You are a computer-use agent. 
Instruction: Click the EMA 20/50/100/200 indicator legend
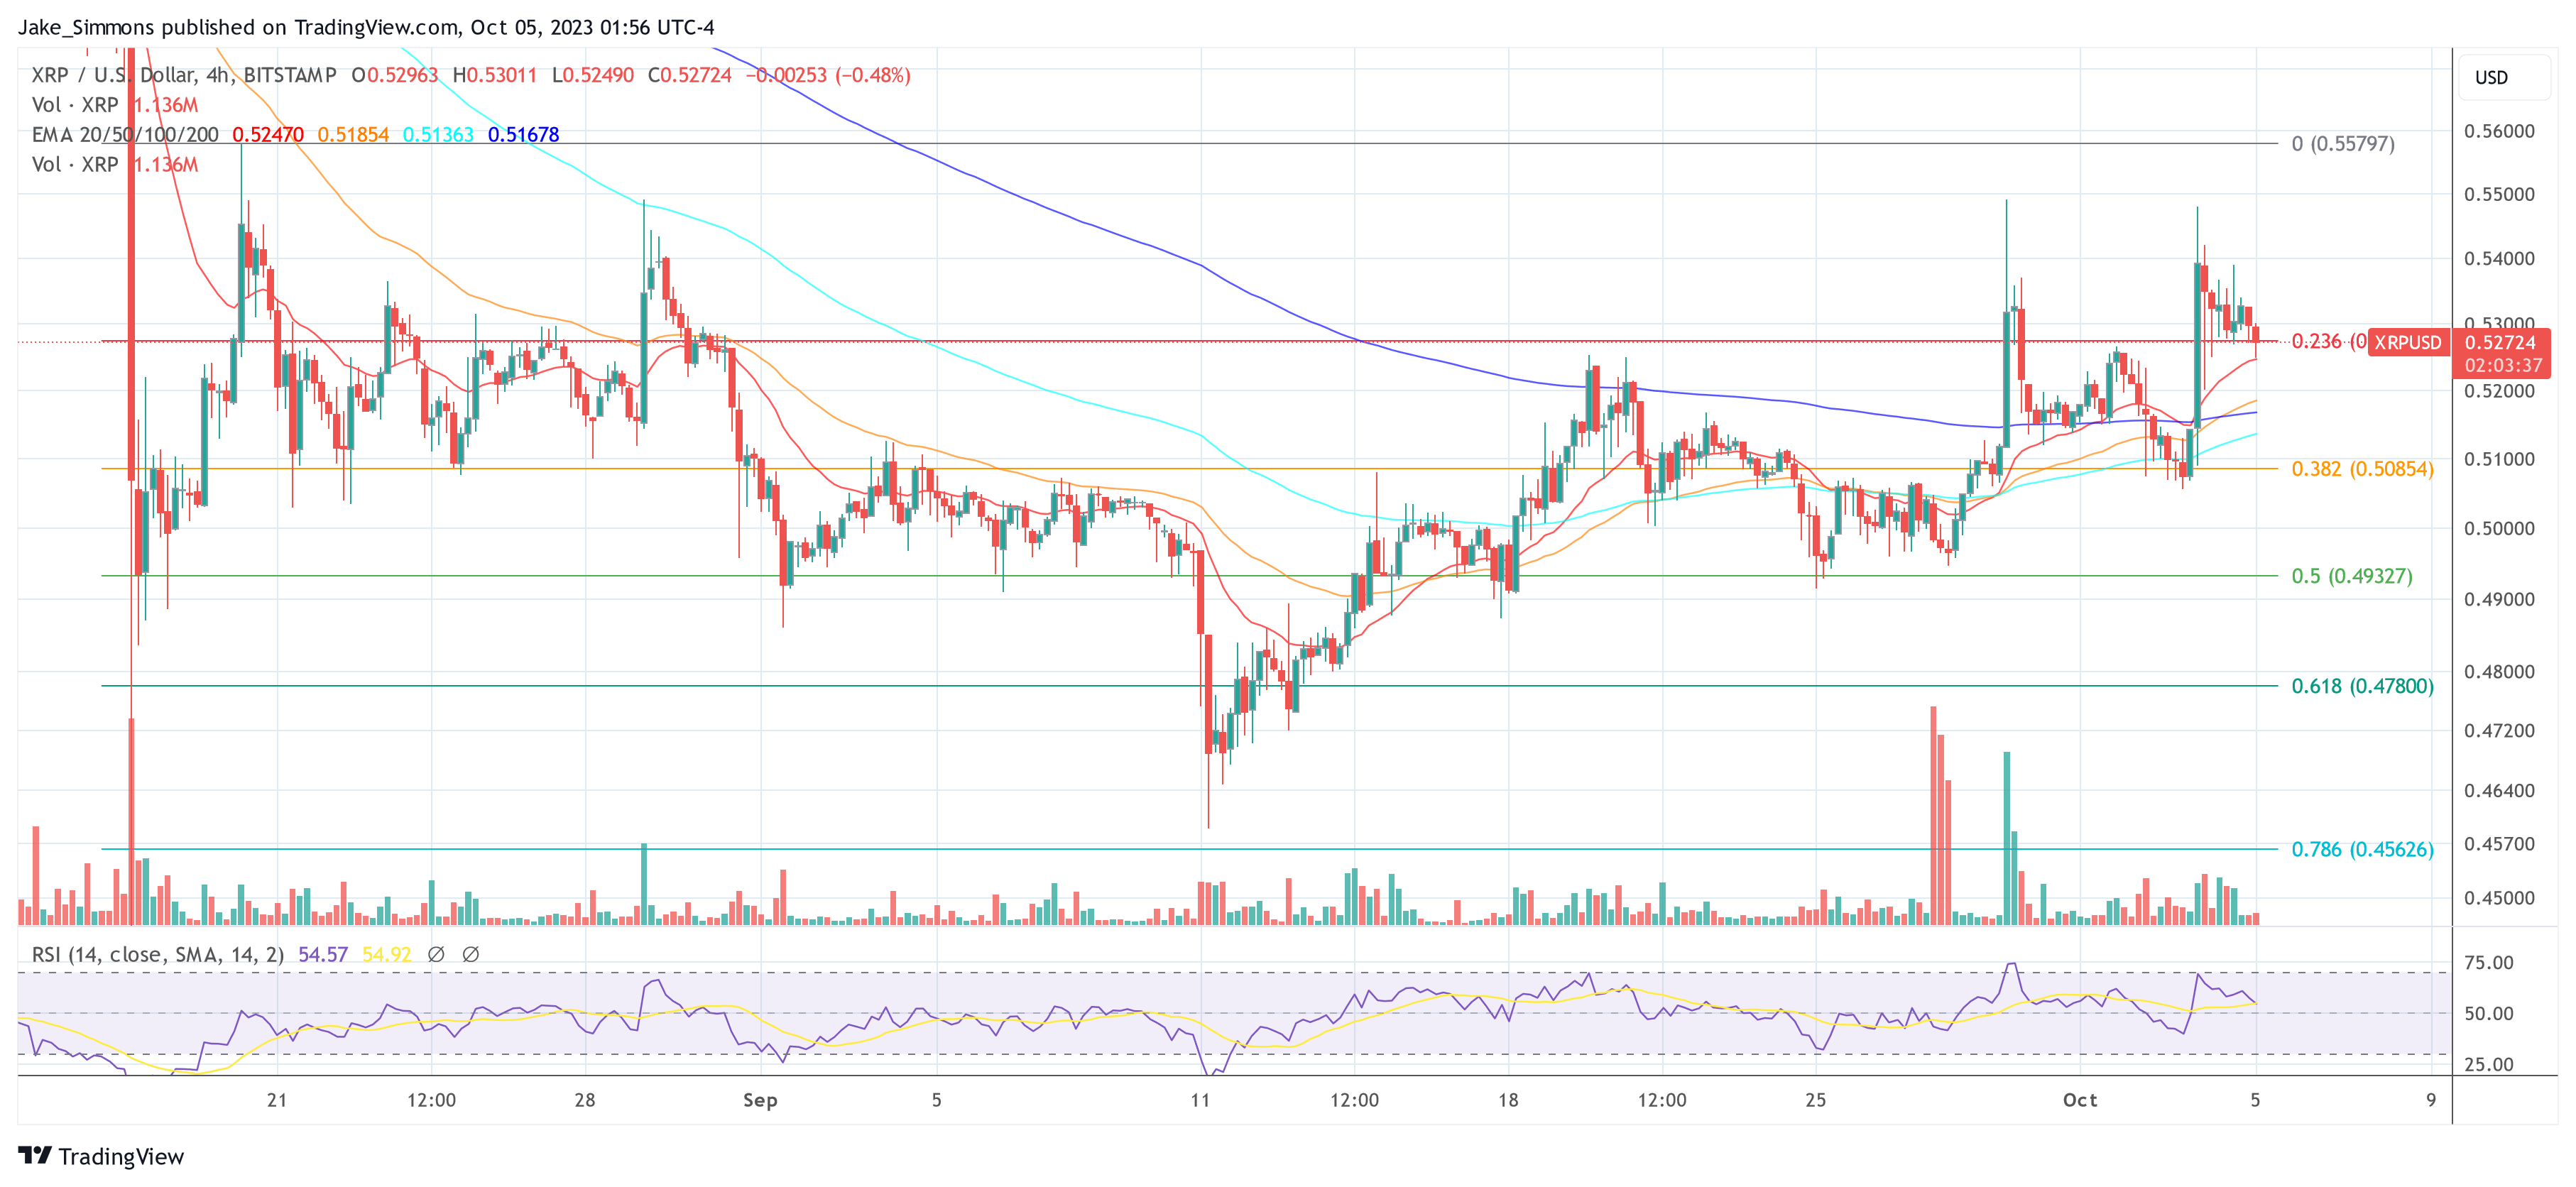pyautogui.click(x=125, y=134)
